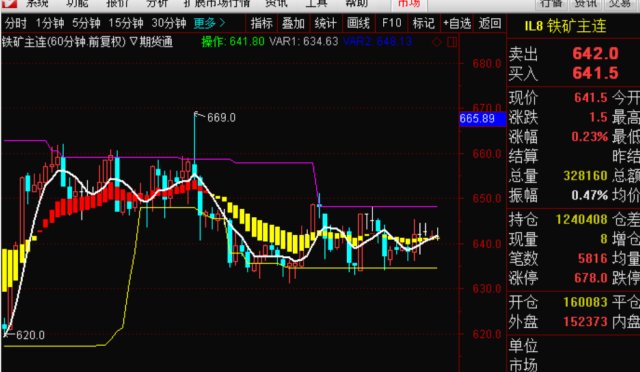Expand 更多 period options
Screen dimensions: 640x372
(x=209, y=23)
